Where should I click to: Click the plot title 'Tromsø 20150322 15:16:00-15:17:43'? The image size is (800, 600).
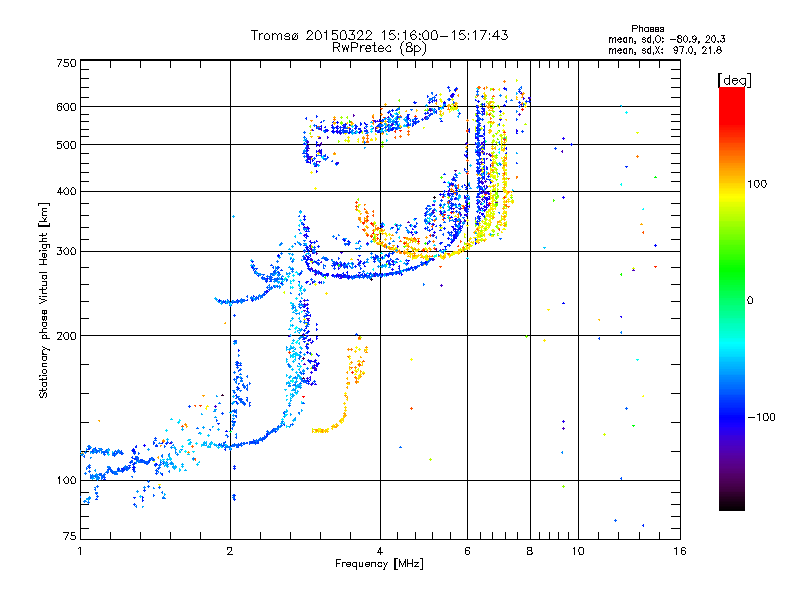(379, 35)
